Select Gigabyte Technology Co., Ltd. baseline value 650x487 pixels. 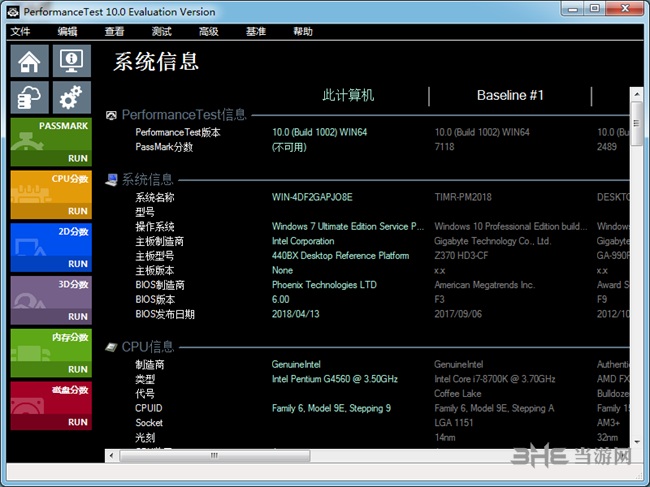492,241
